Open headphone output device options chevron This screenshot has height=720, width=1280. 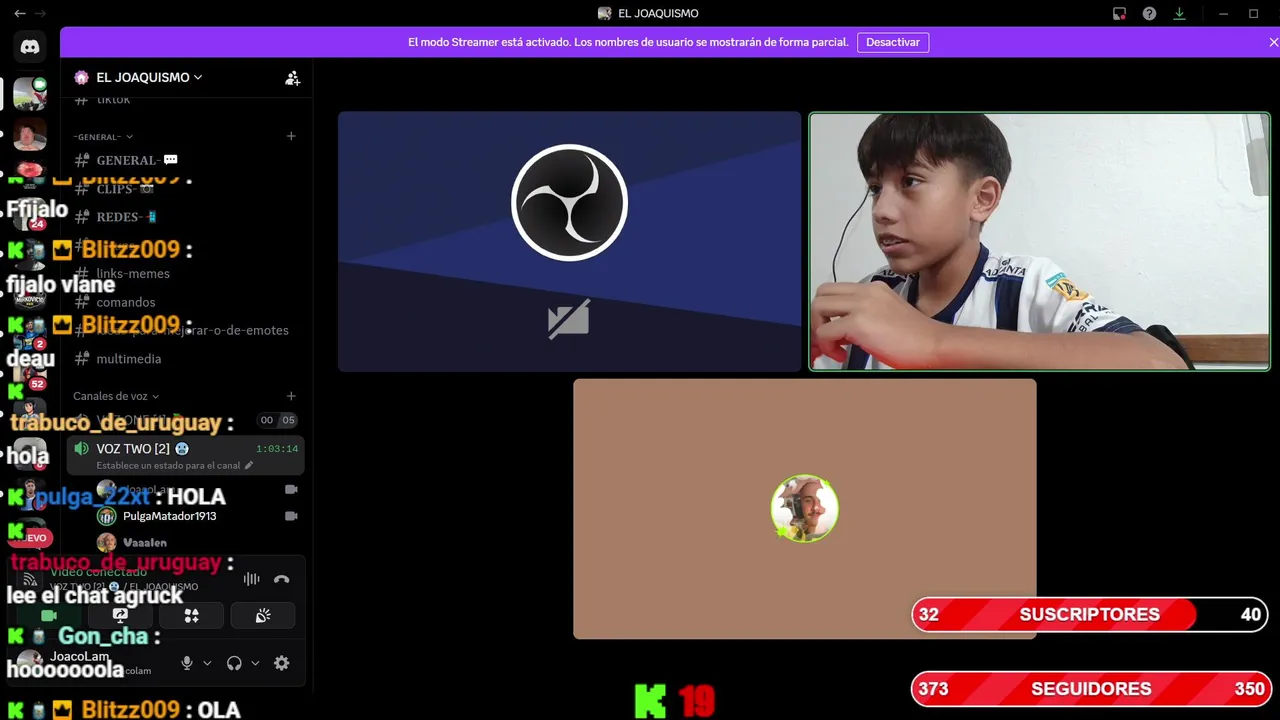pos(255,663)
